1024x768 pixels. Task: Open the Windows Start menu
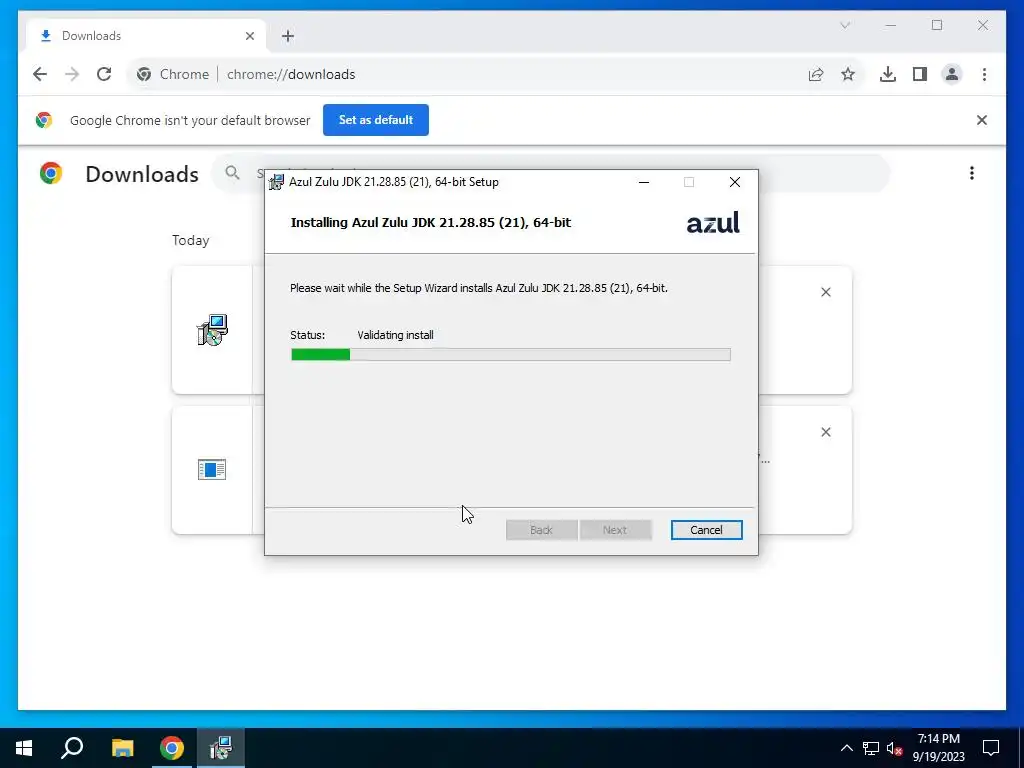[24, 748]
